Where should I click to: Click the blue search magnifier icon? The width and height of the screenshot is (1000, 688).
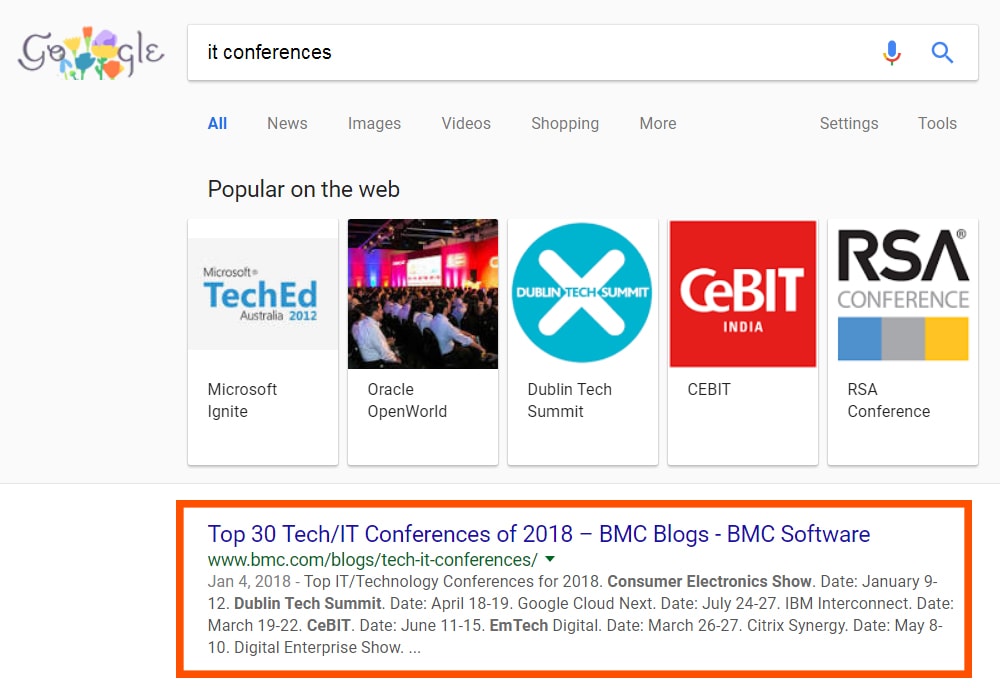tap(942, 52)
